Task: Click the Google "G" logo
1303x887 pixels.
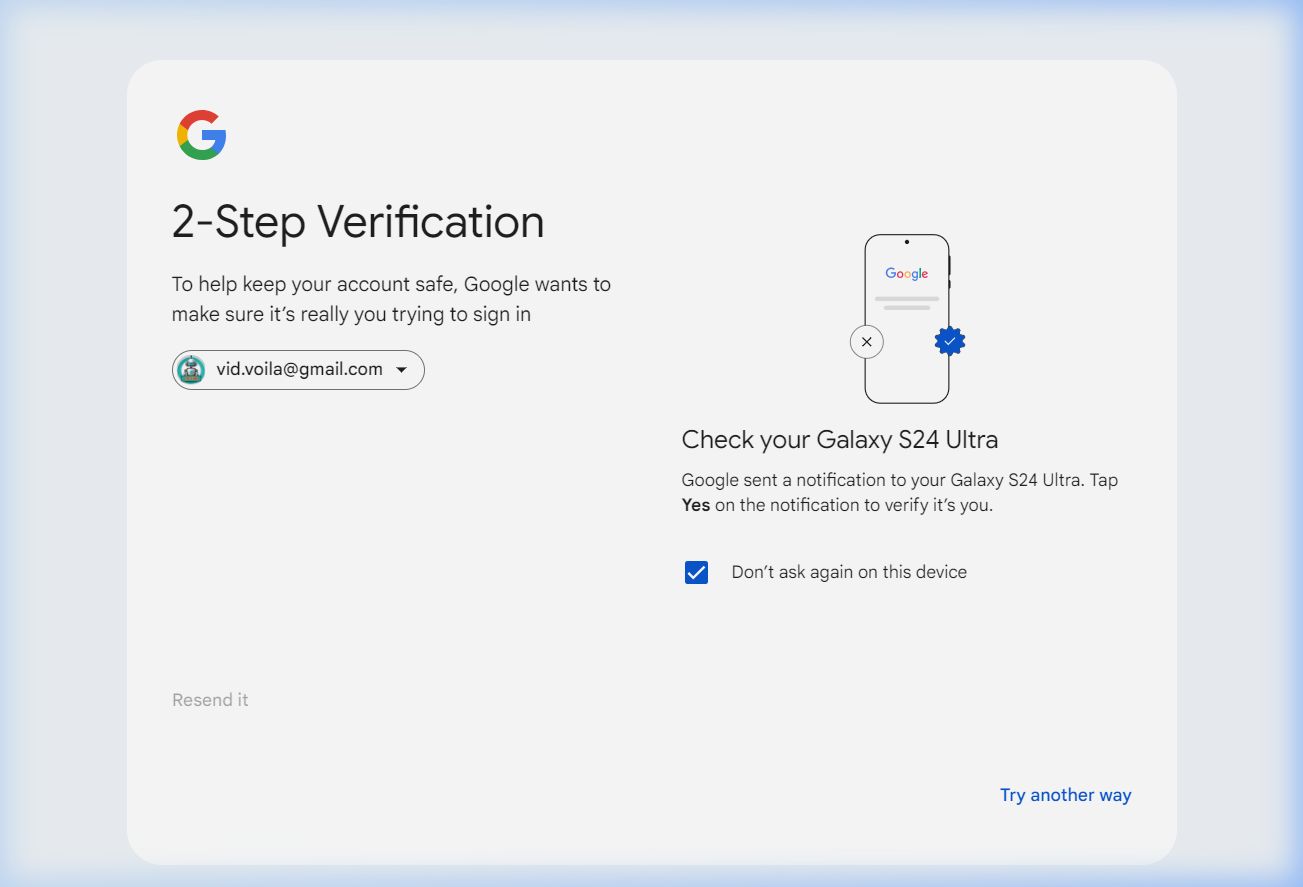Action: tap(201, 135)
